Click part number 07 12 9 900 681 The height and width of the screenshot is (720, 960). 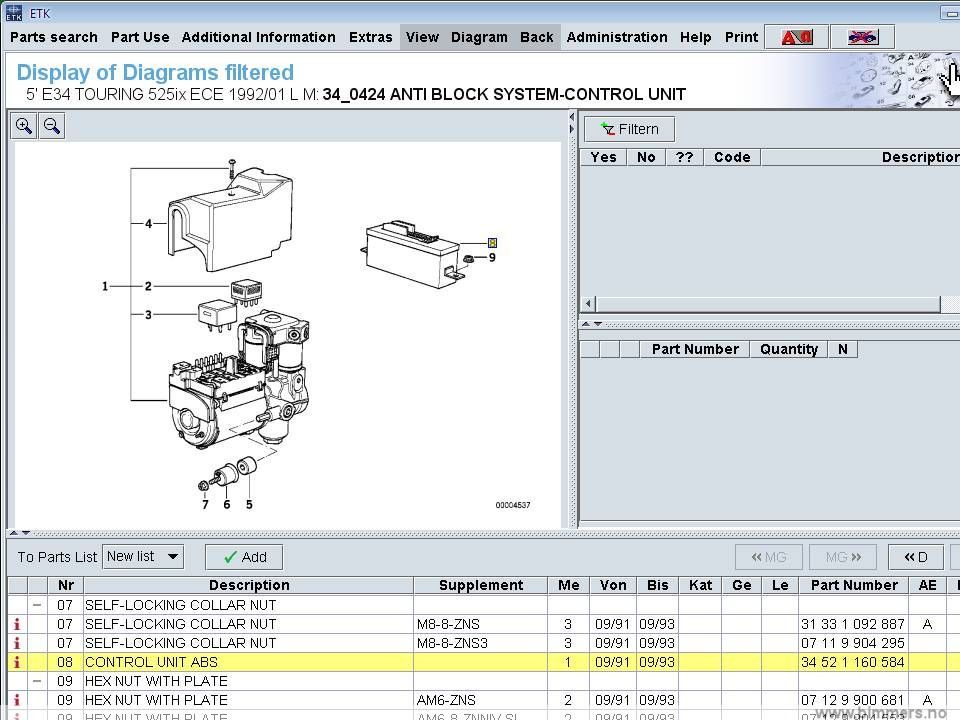pos(853,700)
